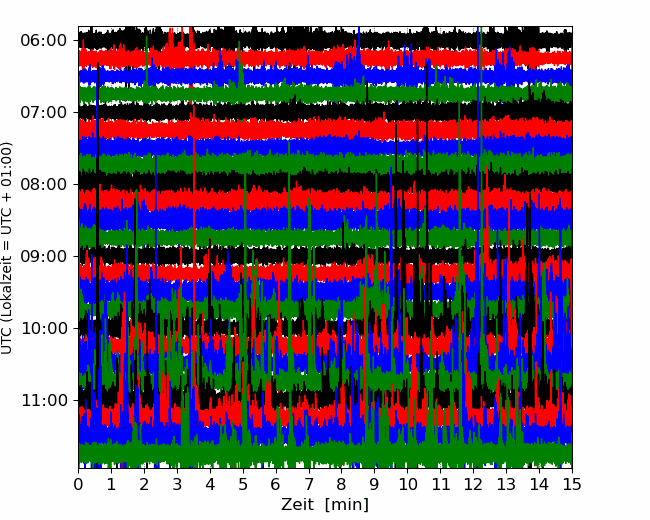Screen dimensions: 650x520
Task: Click the x-axis tick label 3
Action: tap(177, 484)
